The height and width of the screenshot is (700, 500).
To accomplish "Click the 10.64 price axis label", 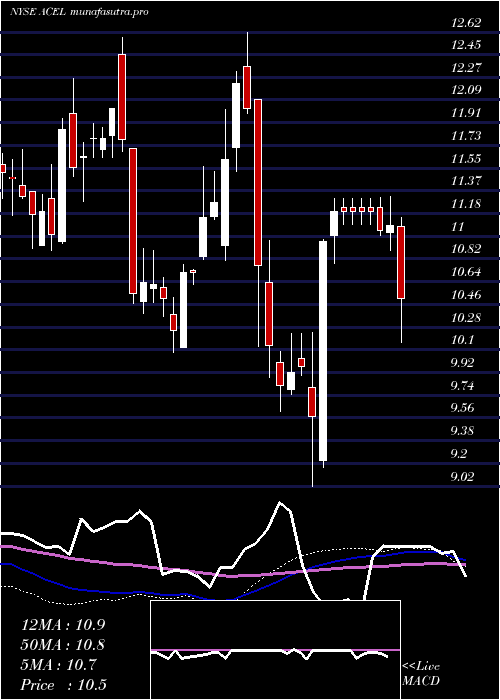I will click(466, 272).
